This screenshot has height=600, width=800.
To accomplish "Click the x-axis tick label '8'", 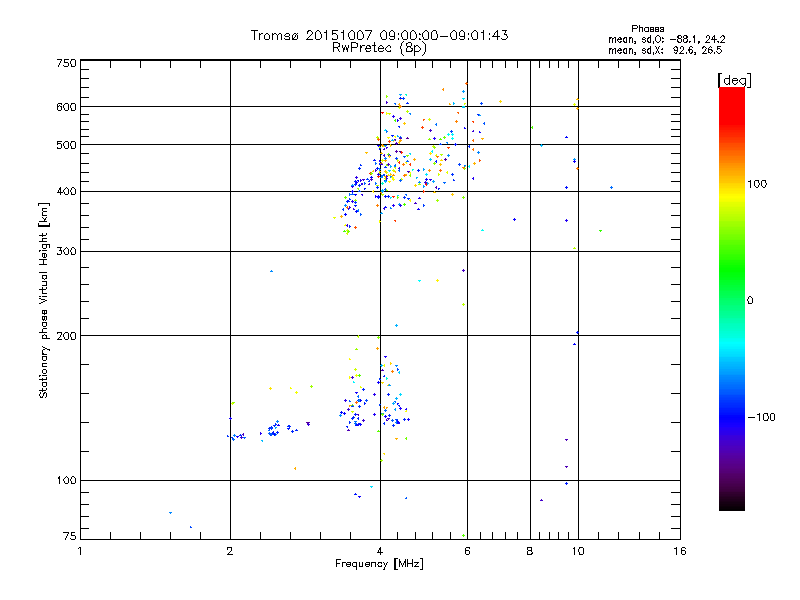I will tap(530, 551).
